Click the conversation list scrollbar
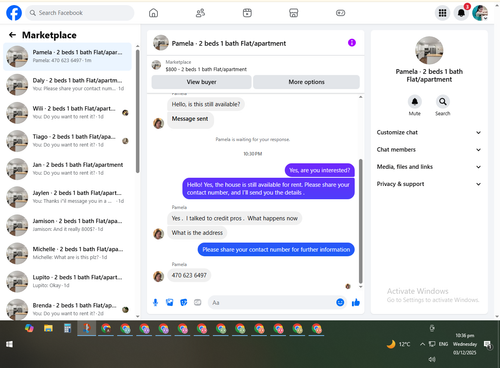 (137, 111)
